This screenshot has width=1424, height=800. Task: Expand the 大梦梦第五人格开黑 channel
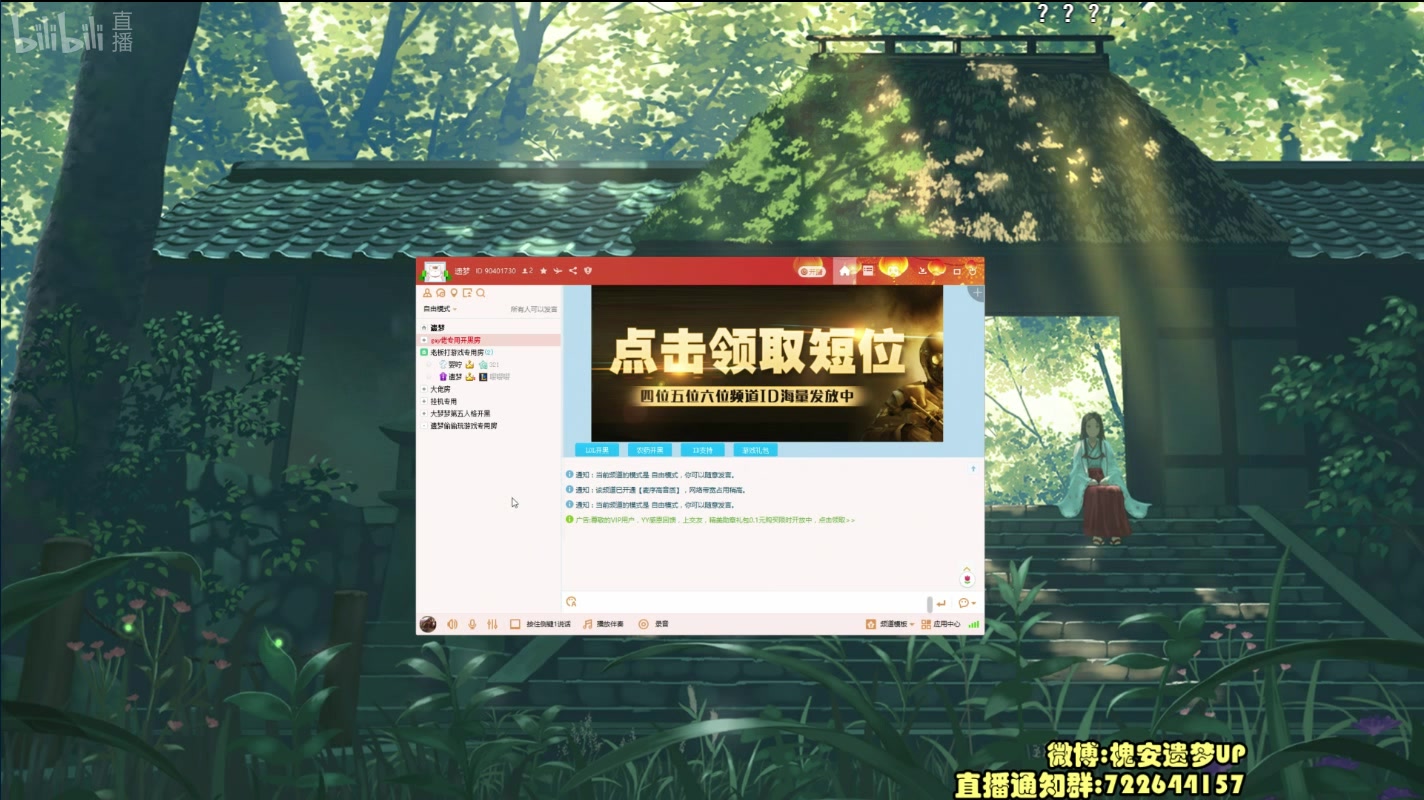click(x=424, y=413)
